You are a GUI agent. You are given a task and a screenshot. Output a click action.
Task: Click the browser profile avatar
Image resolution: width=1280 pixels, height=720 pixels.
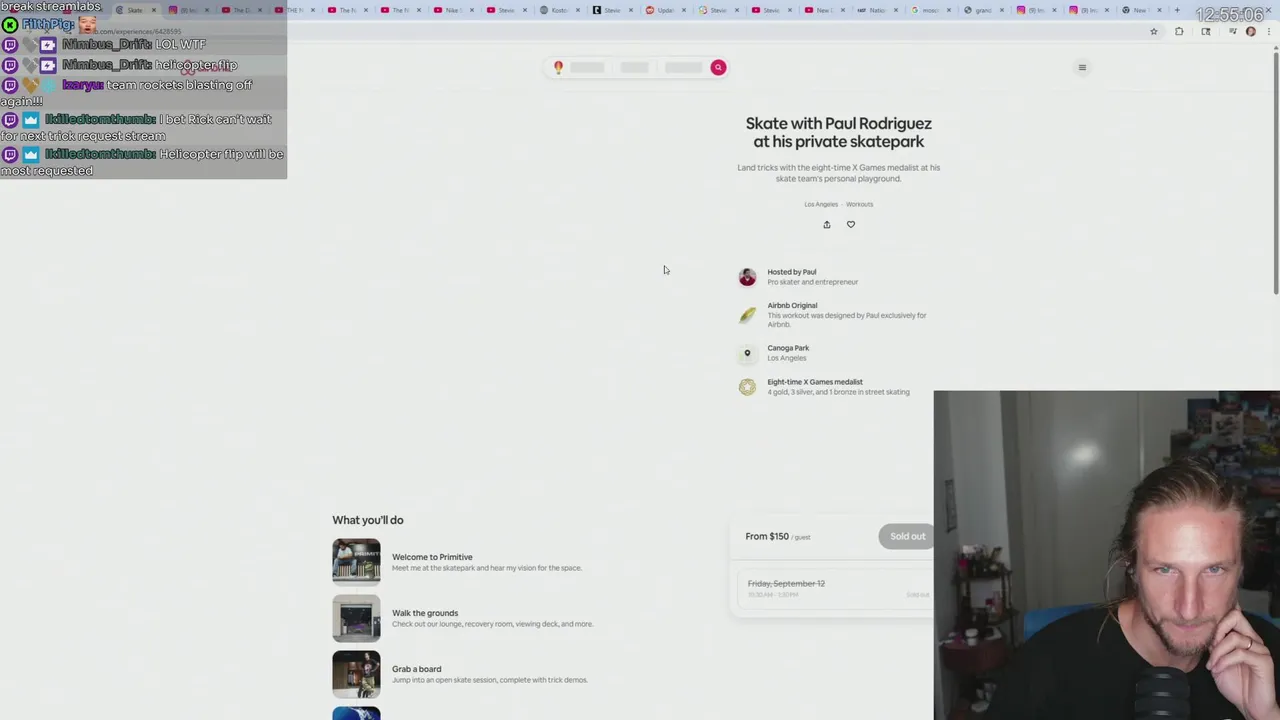point(1250,32)
